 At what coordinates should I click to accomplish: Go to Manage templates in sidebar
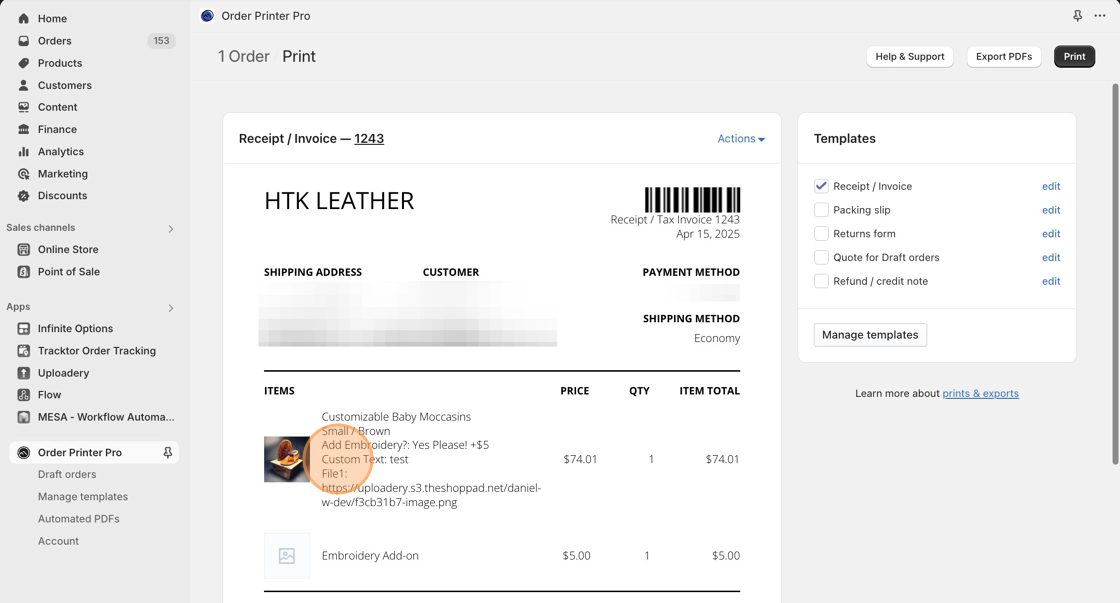[x=83, y=497]
